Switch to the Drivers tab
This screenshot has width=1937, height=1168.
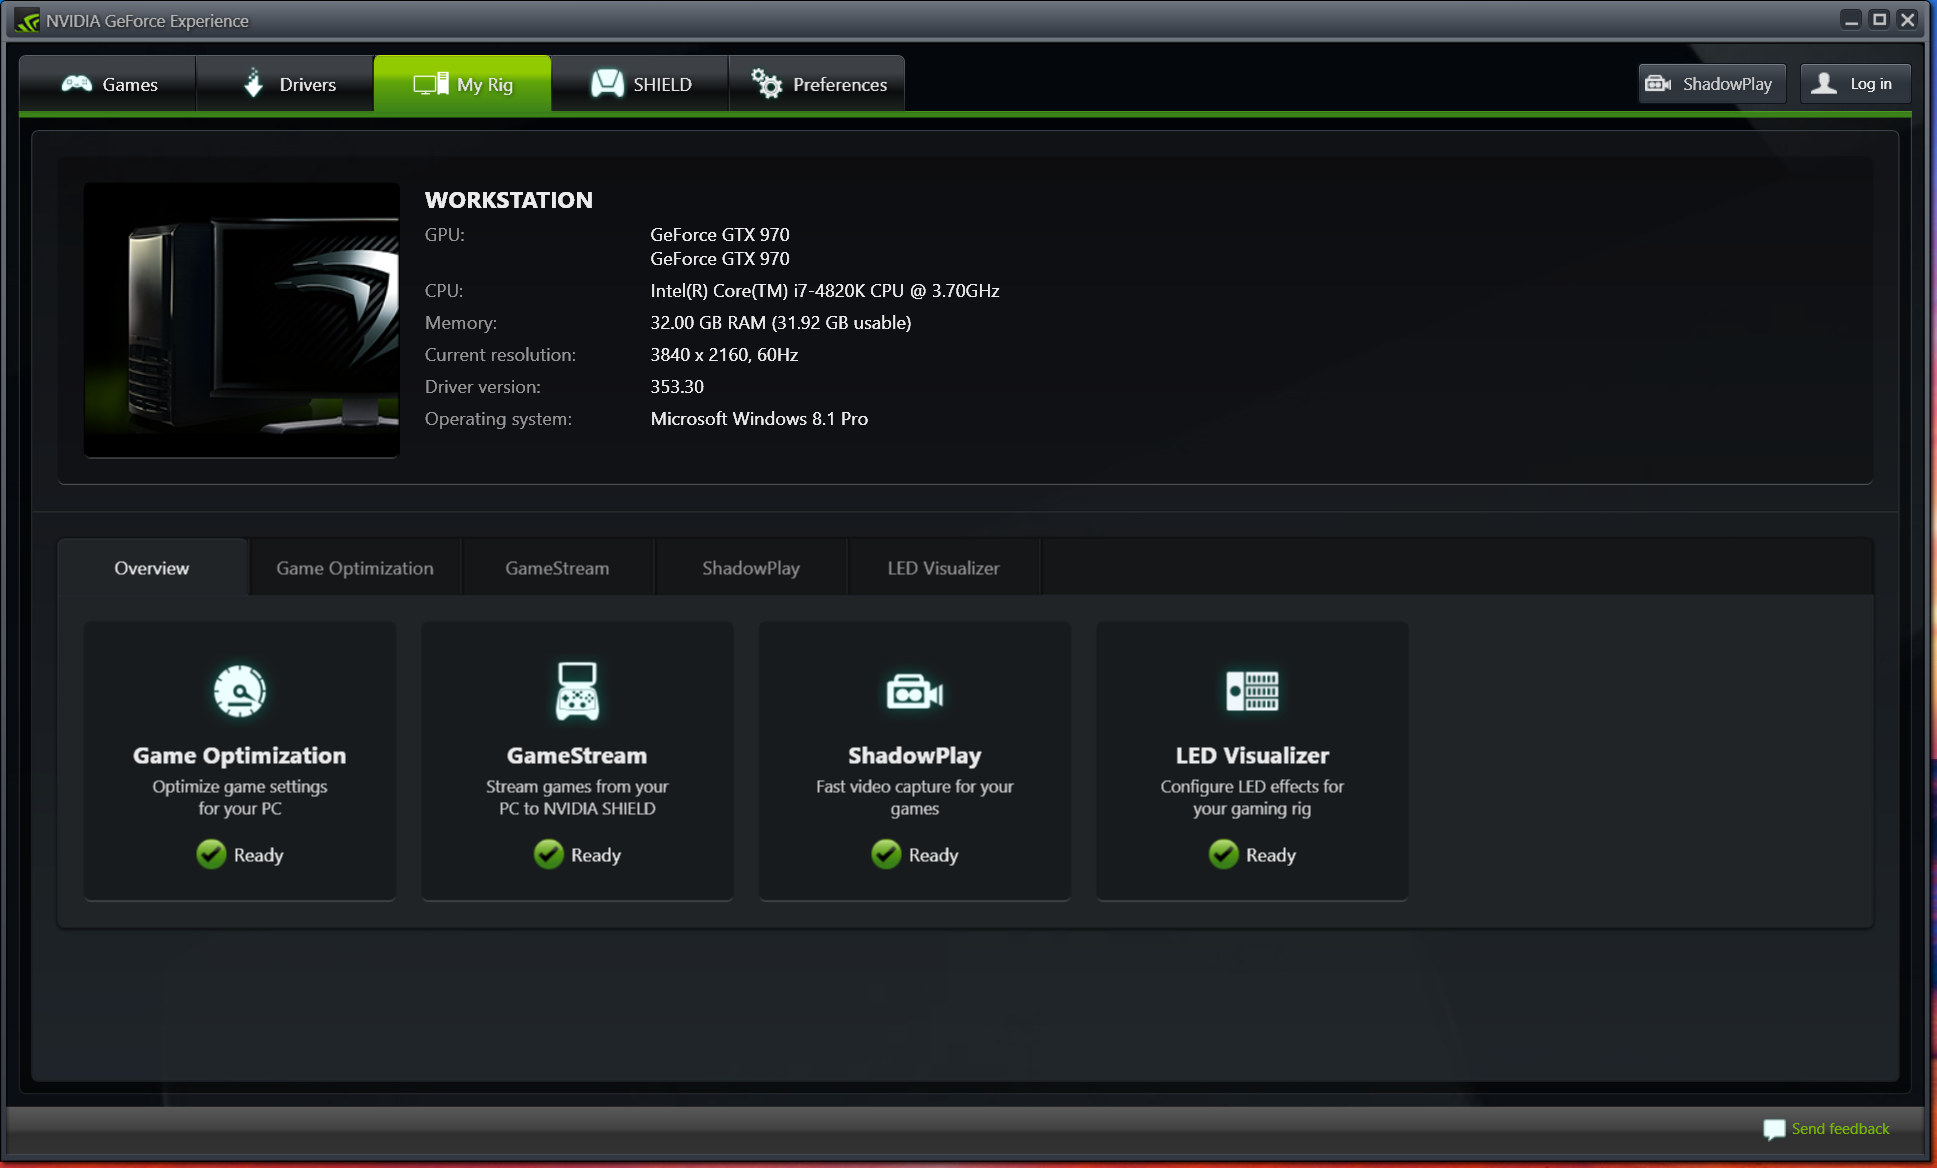(285, 84)
